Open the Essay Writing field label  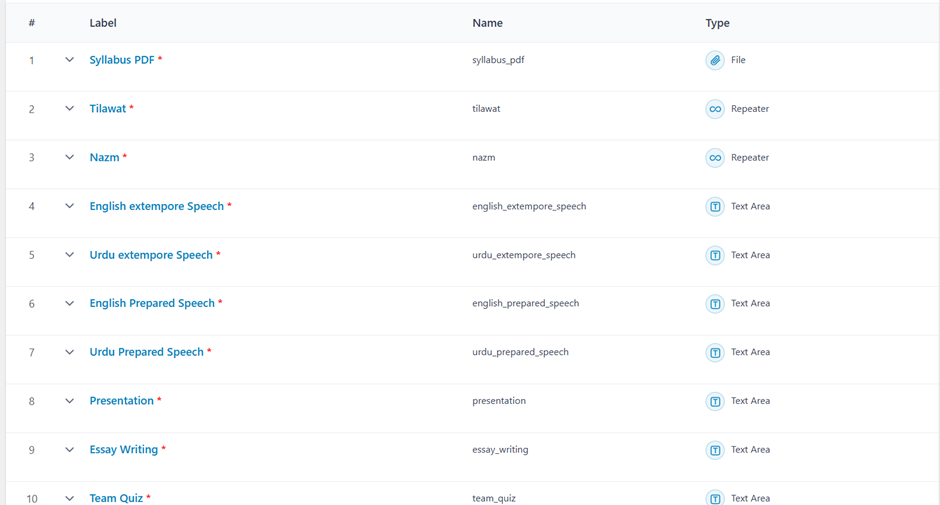point(123,450)
